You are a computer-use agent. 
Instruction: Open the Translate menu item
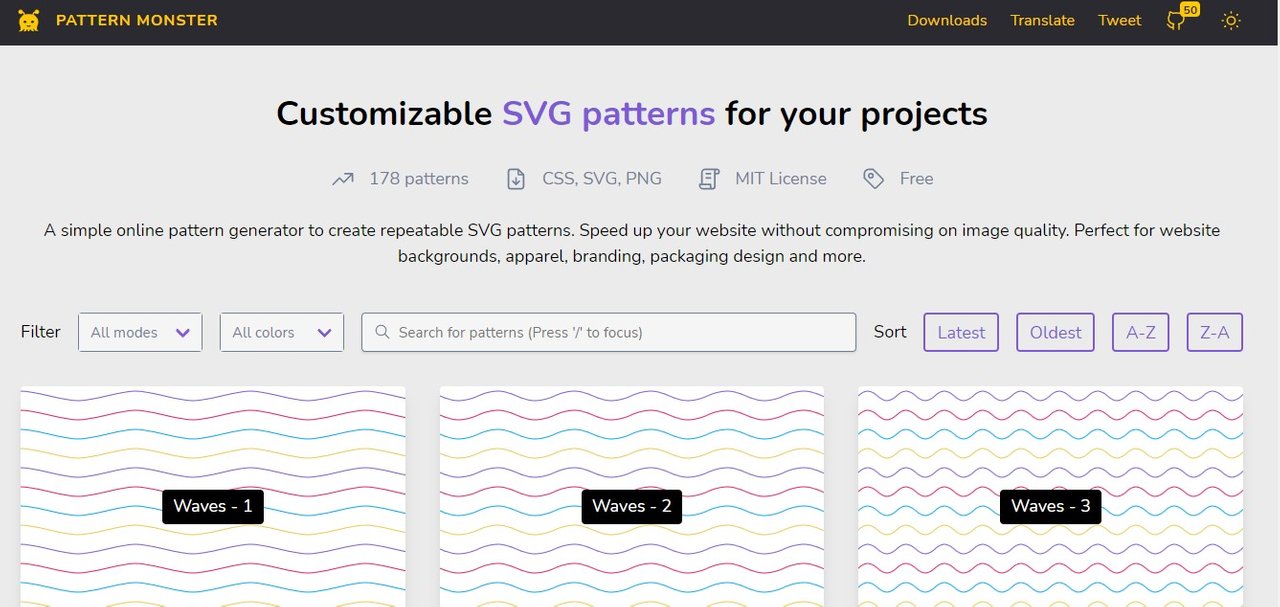tap(1042, 20)
